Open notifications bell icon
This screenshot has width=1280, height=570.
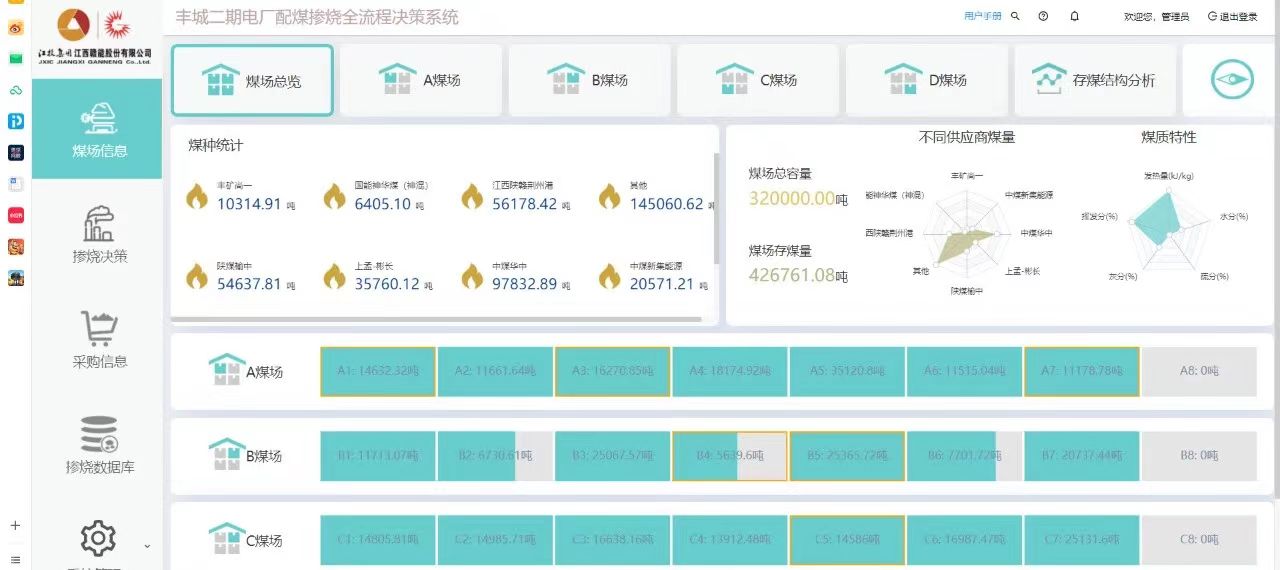click(1074, 17)
